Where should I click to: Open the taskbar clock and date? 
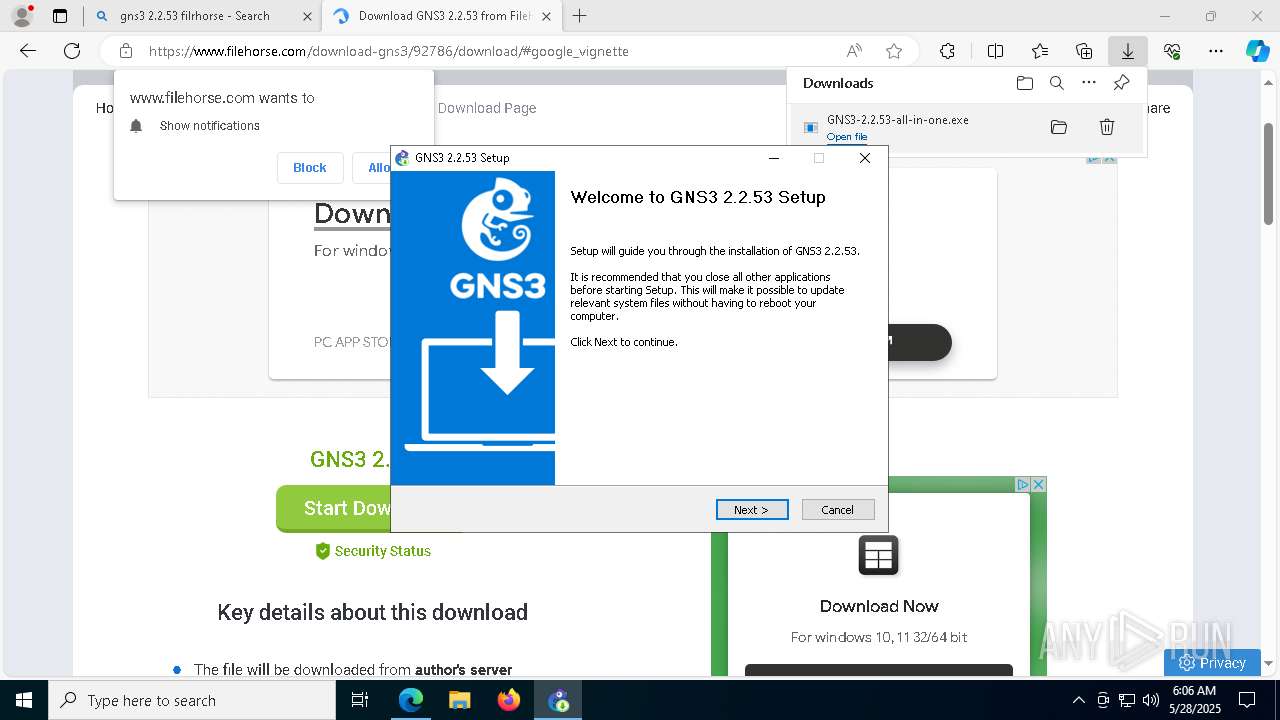[x=1194, y=700]
